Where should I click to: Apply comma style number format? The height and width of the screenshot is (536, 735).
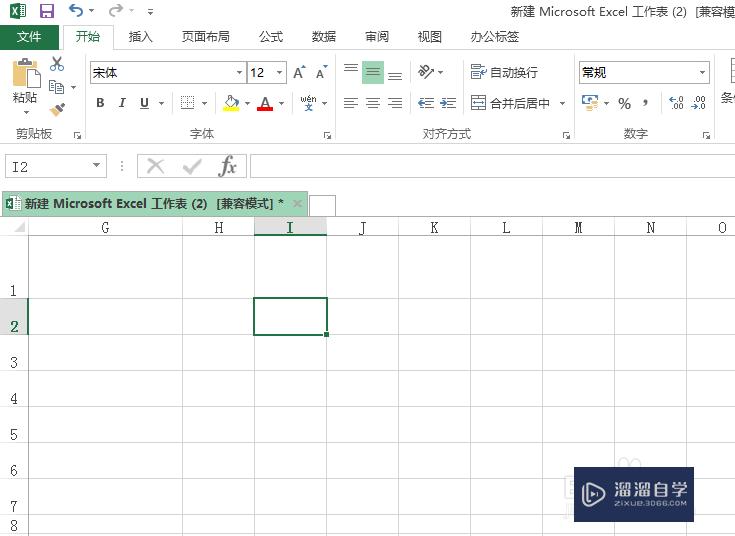645,103
